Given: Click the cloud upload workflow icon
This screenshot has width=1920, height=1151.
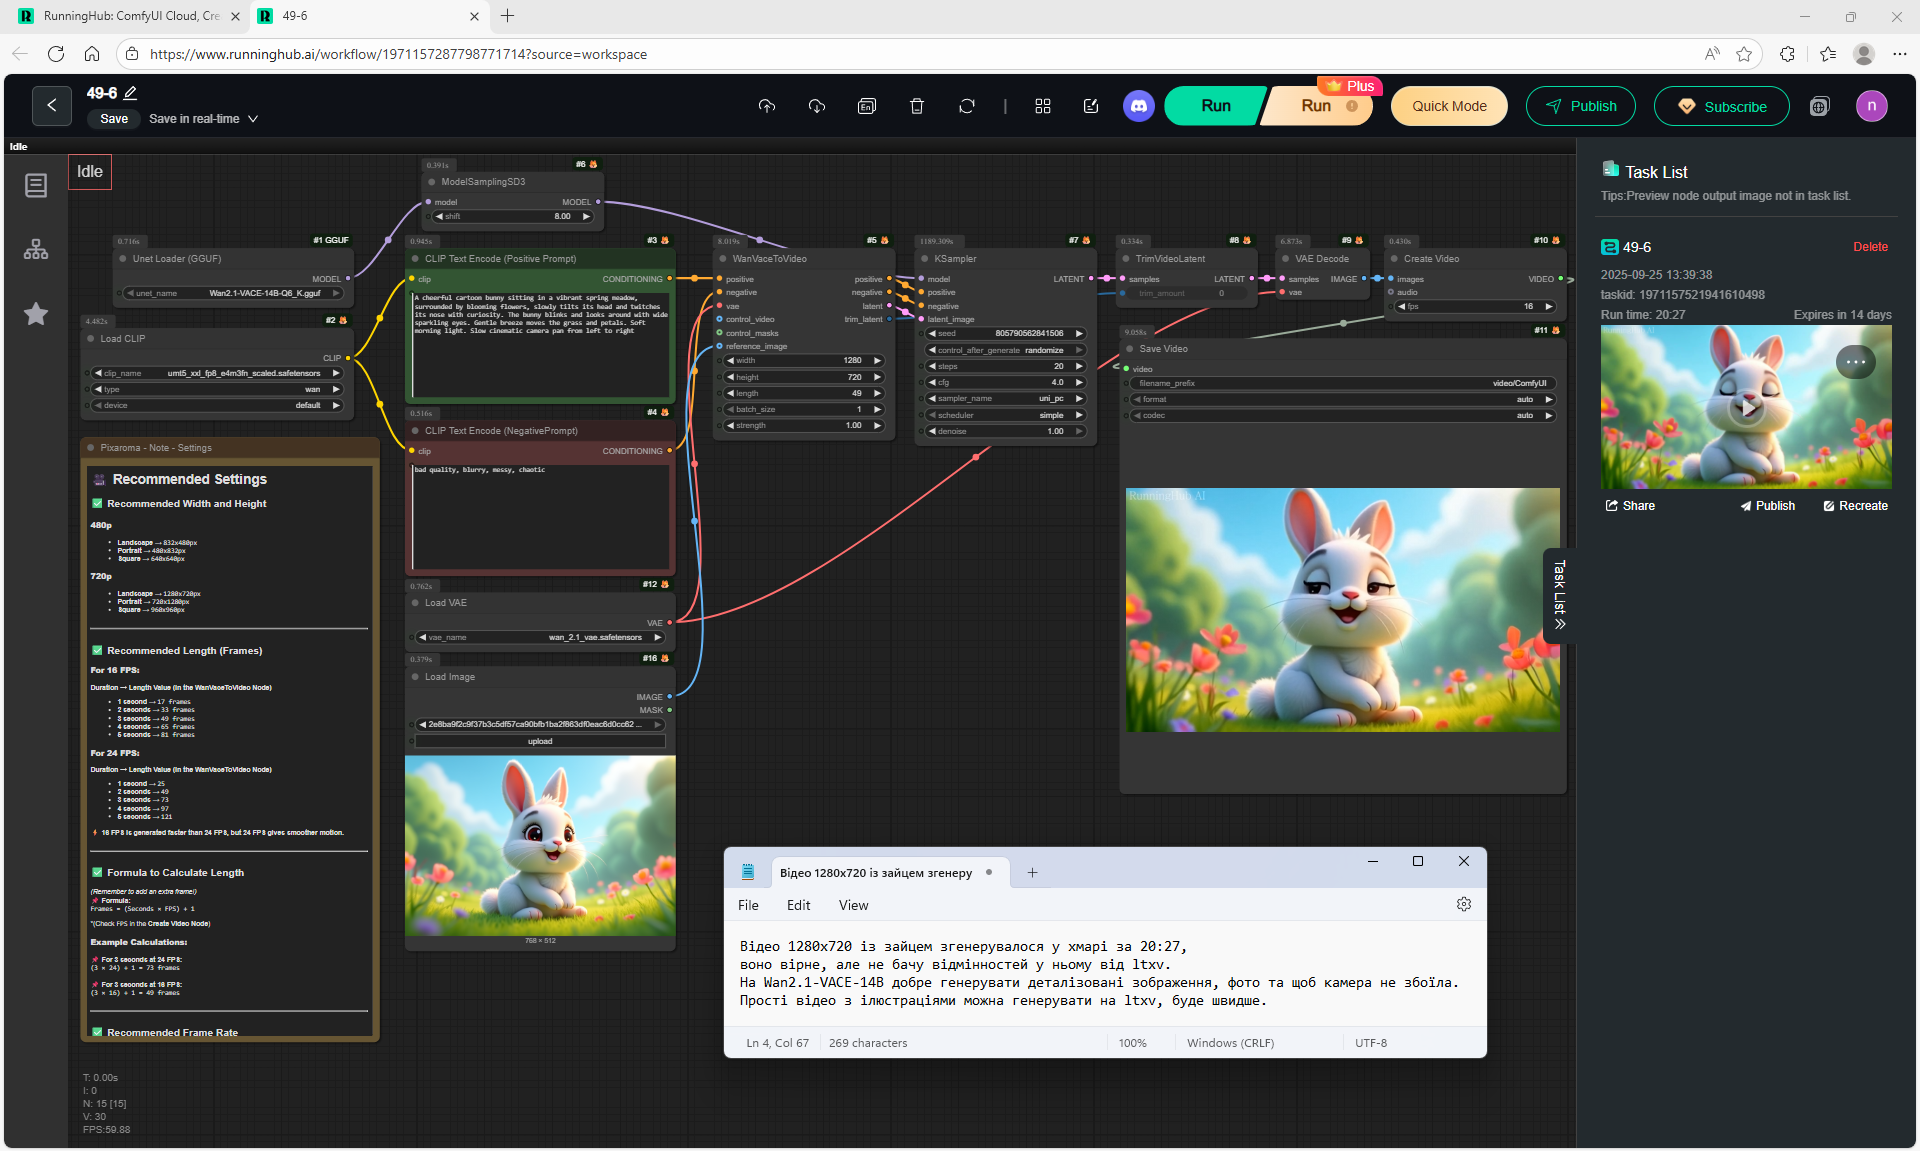Looking at the screenshot, I should click(x=767, y=106).
